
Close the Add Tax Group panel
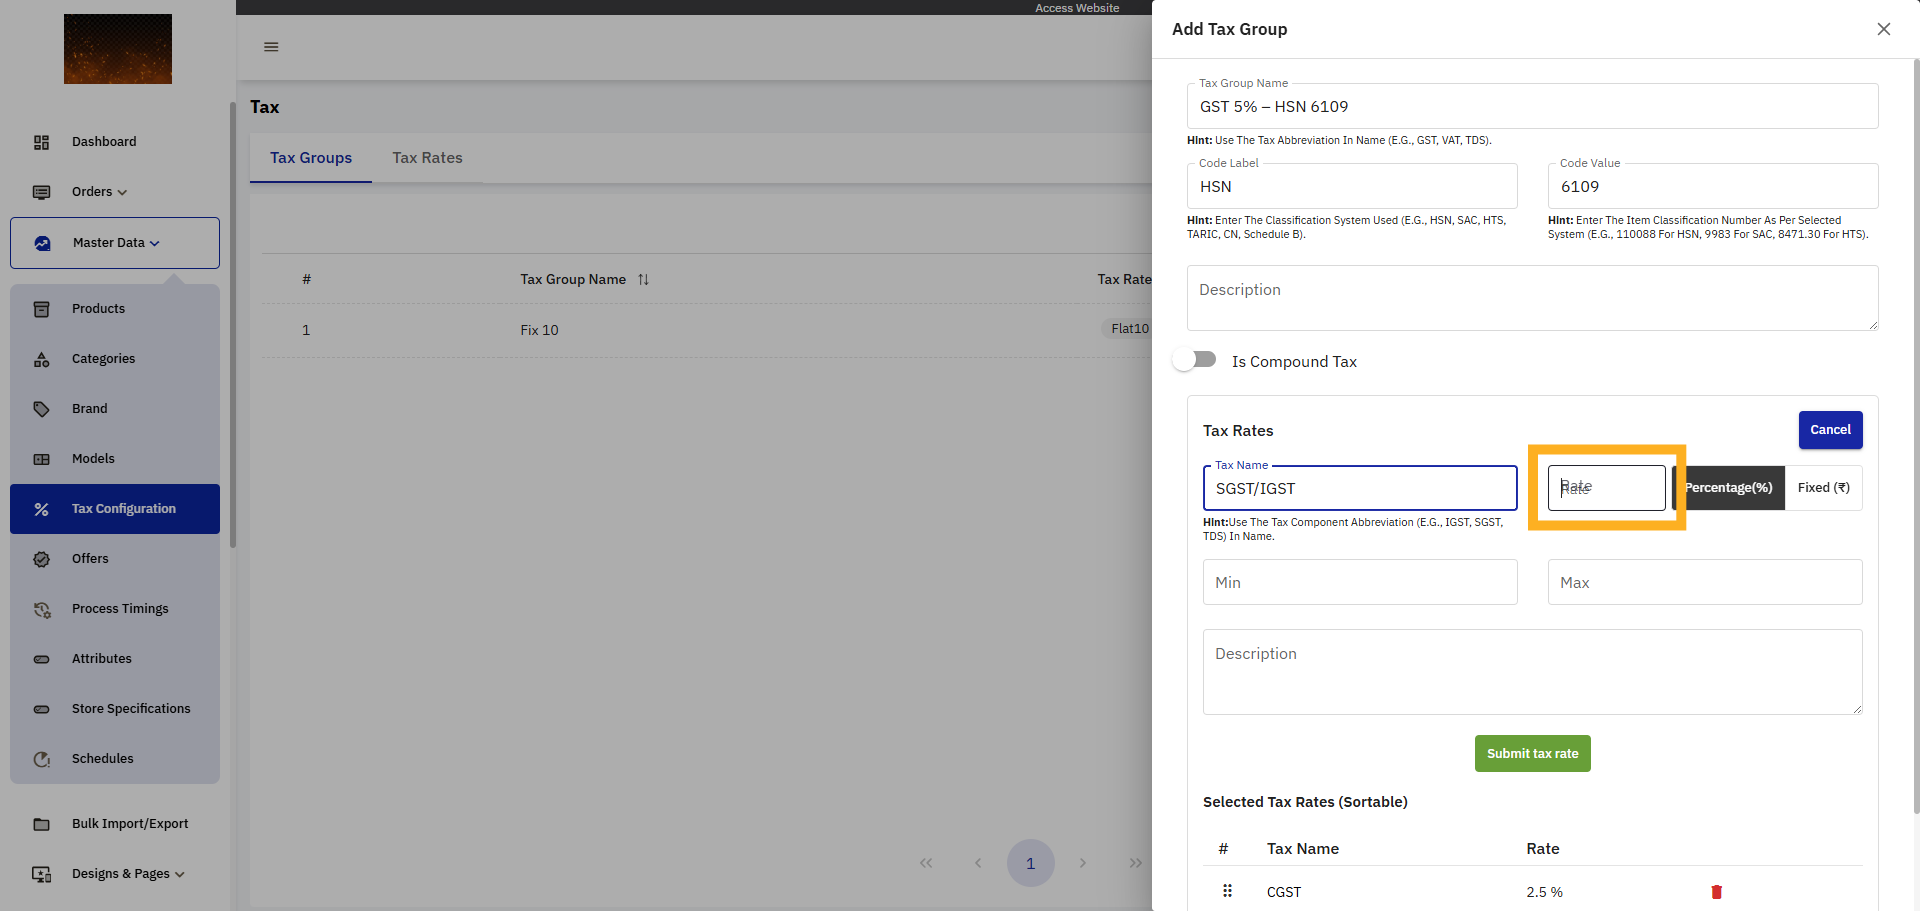(1883, 29)
